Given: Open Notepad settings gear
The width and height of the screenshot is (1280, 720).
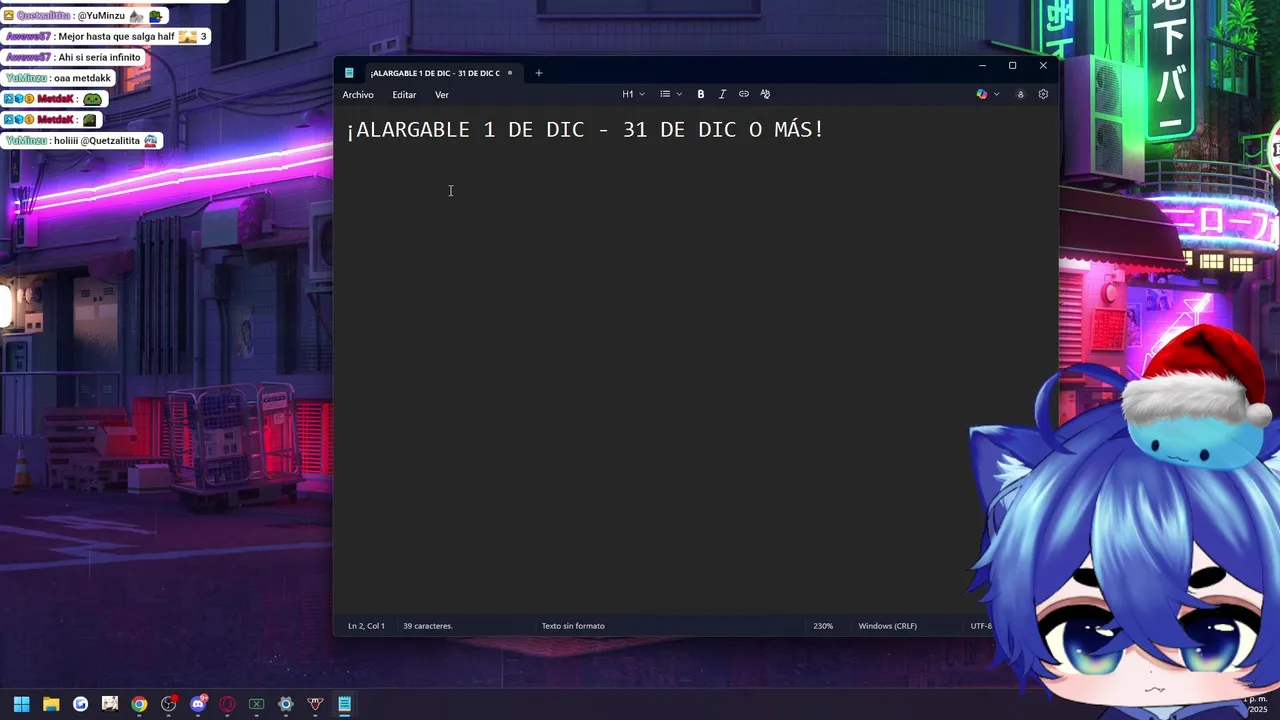Looking at the screenshot, I should (x=1043, y=94).
